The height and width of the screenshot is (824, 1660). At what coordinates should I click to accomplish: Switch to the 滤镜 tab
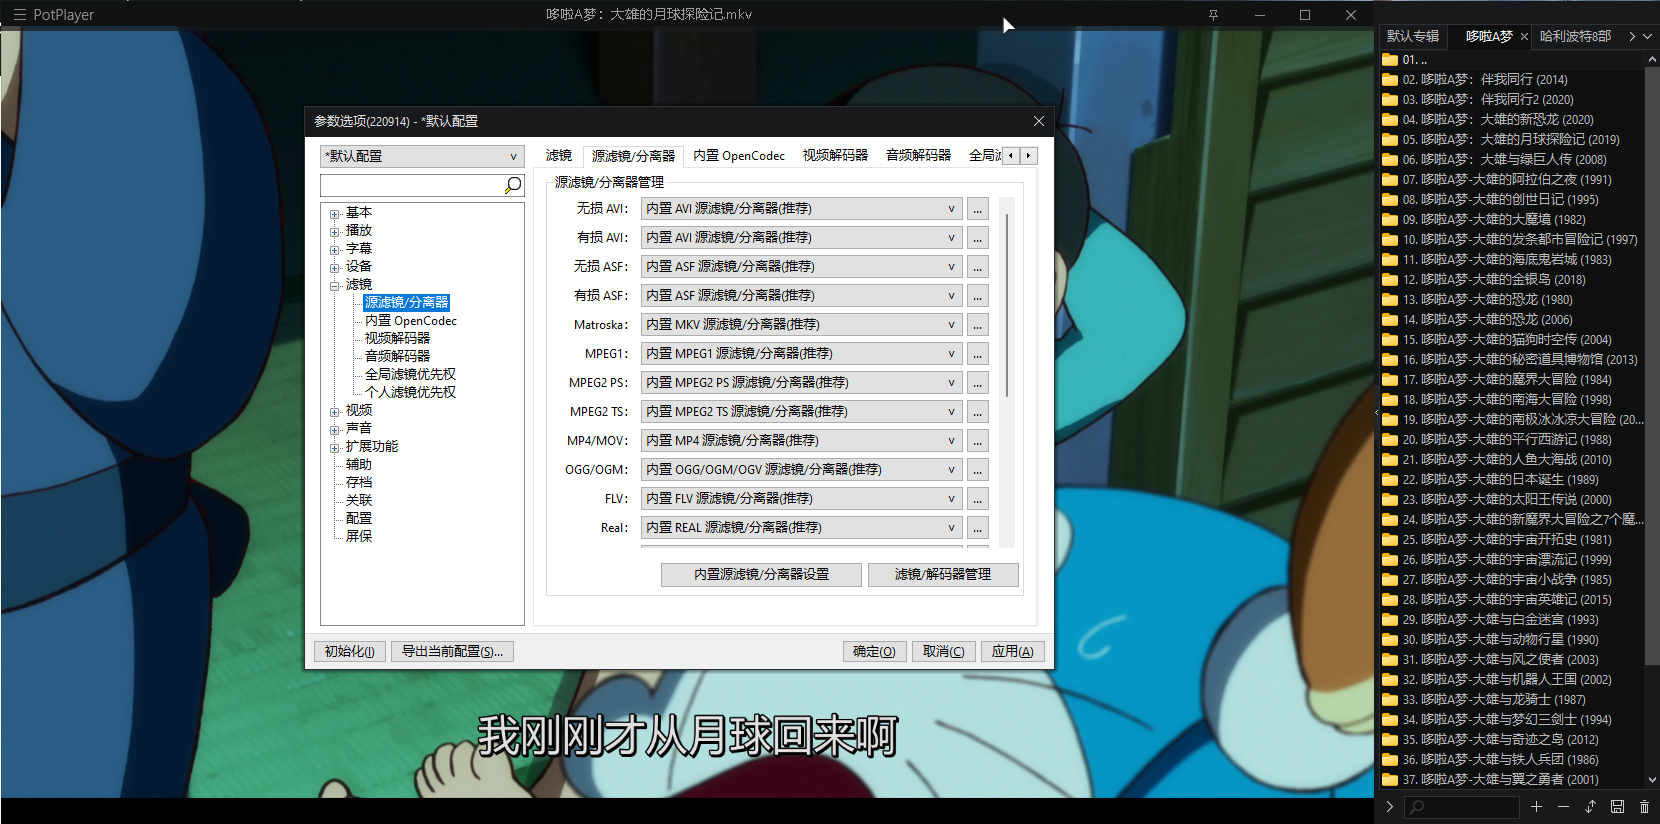[x=558, y=156]
